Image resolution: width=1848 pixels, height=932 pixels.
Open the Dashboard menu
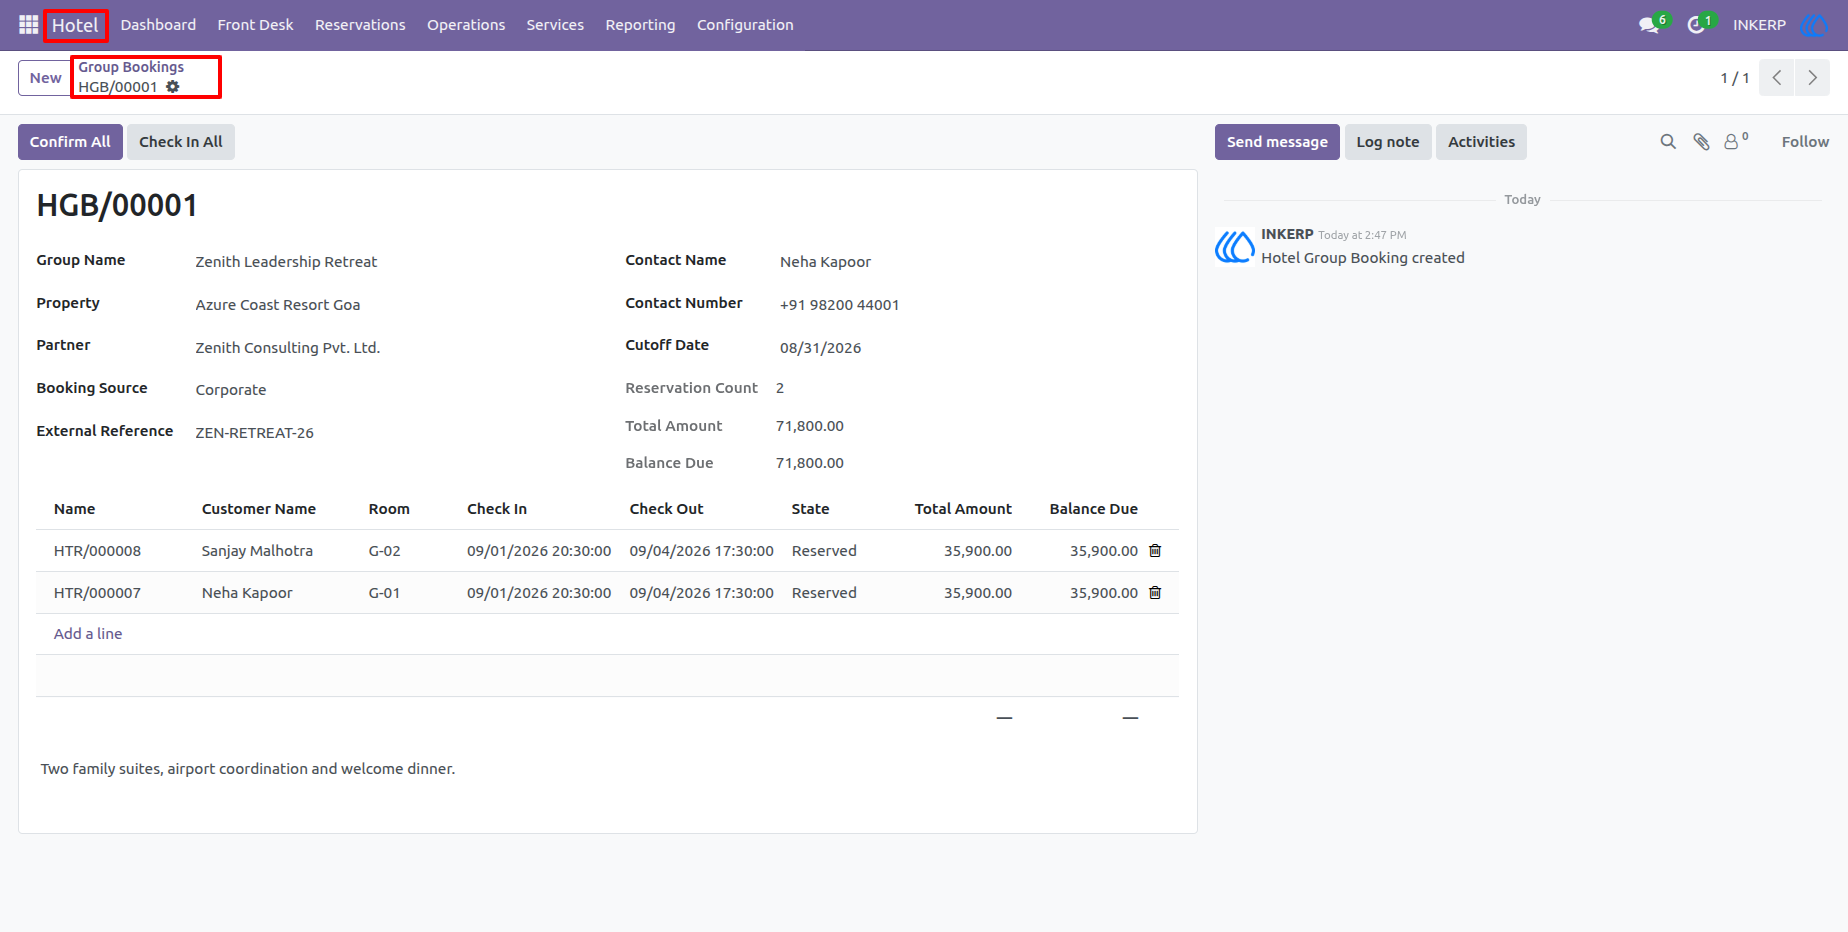158,25
